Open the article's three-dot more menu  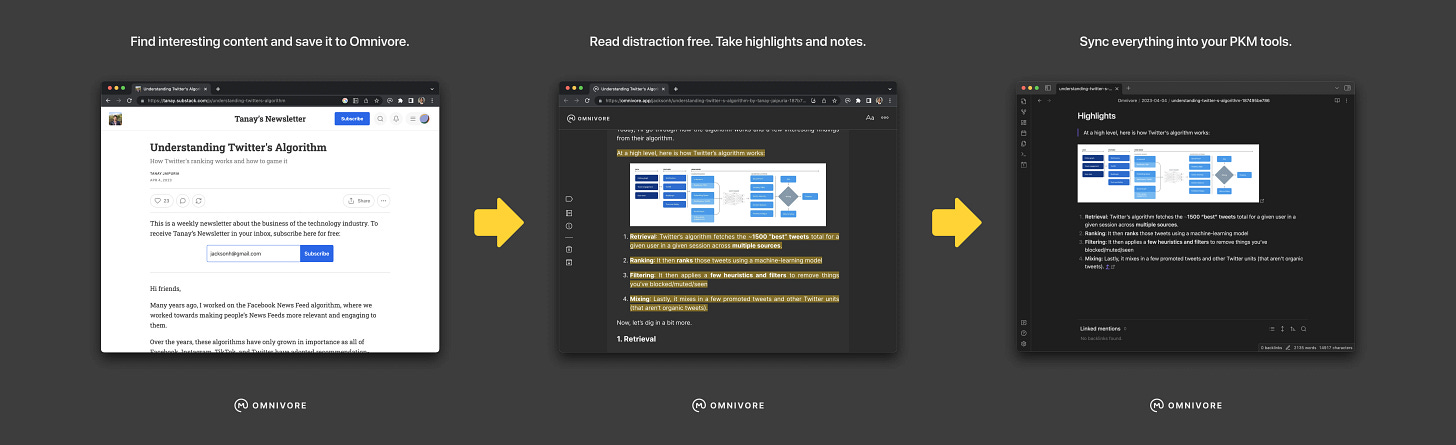384,200
